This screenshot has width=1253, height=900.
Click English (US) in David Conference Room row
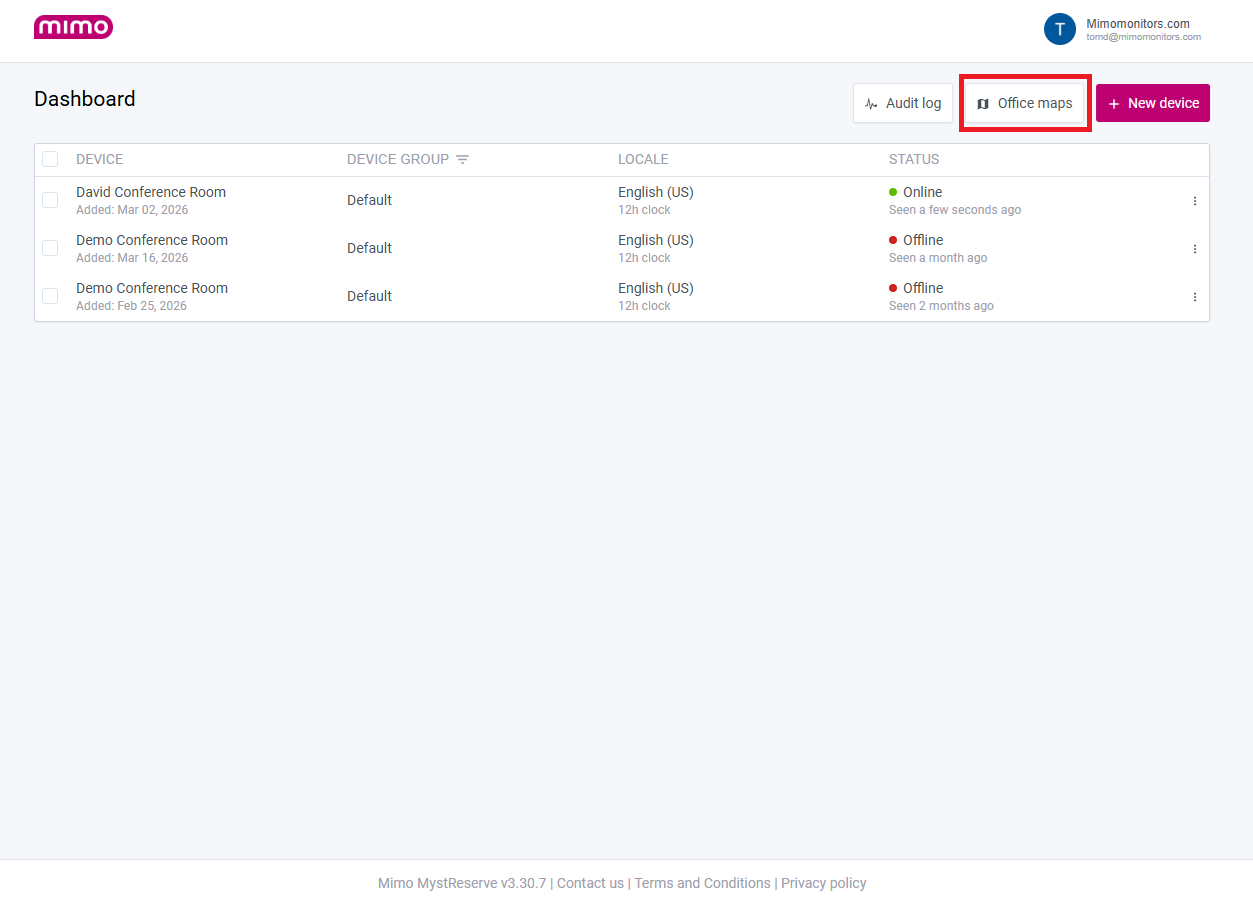click(656, 192)
